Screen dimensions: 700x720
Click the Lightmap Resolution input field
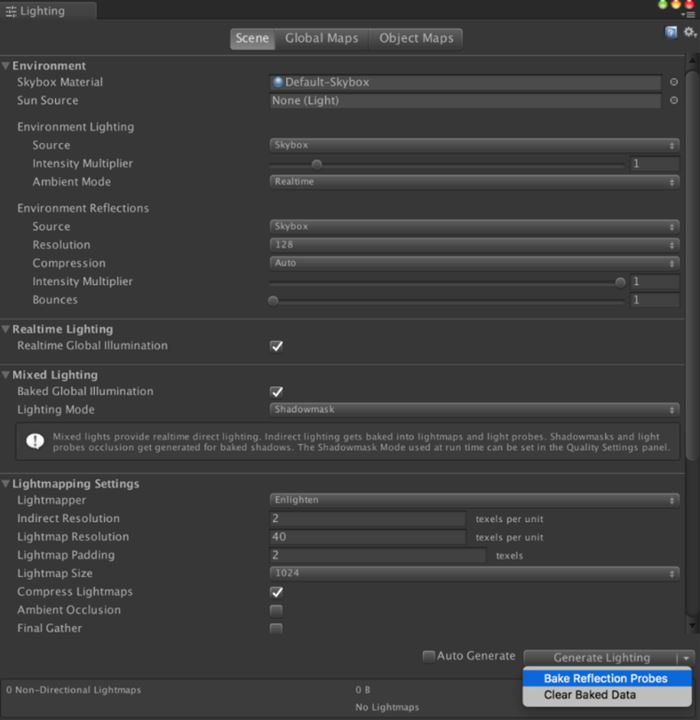point(367,537)
